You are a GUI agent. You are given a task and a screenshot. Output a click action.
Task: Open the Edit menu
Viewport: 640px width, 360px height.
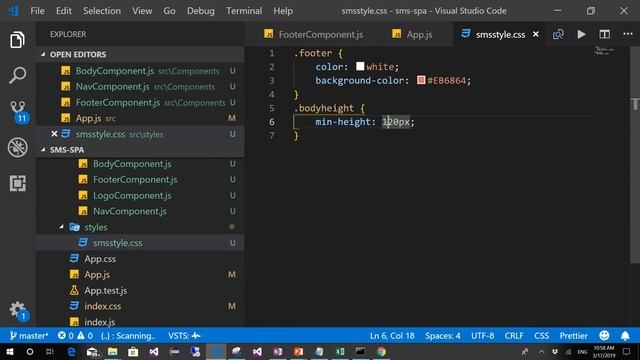(63, 11)
